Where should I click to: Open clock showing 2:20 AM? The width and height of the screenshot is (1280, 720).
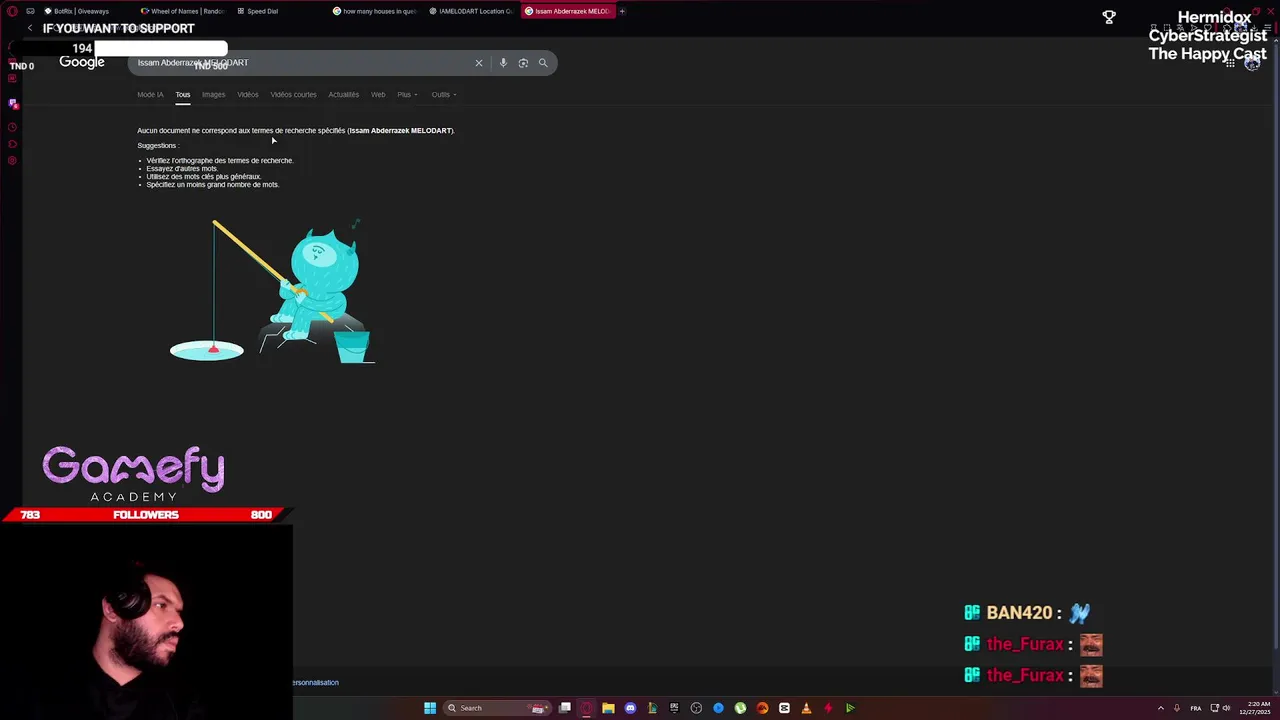click(x=1254, y=708)
